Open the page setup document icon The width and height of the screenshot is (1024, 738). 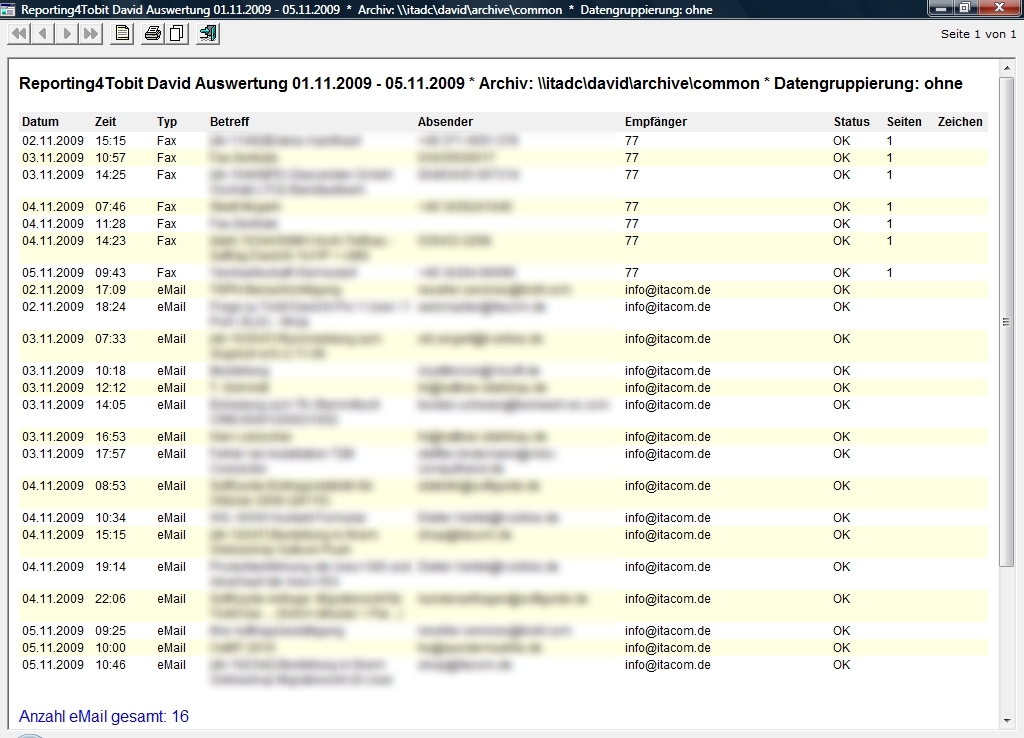(122, 33)
